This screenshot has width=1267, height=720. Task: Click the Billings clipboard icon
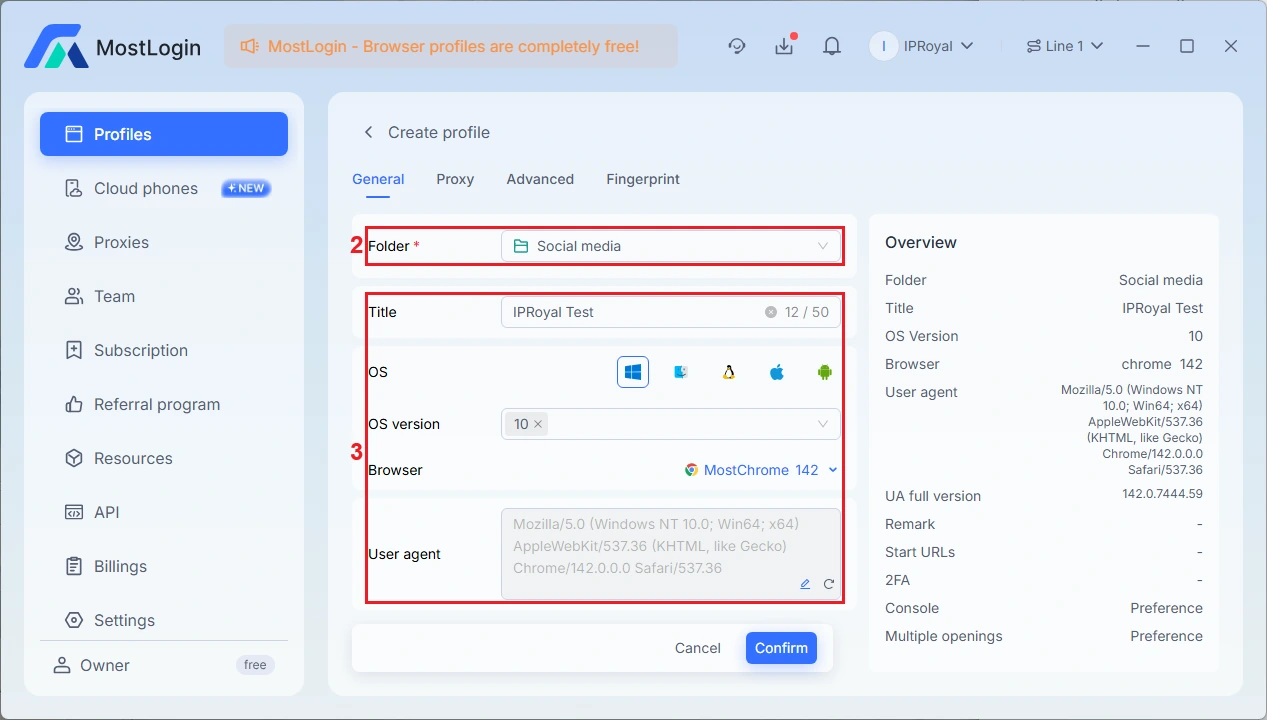click(73, 566)
